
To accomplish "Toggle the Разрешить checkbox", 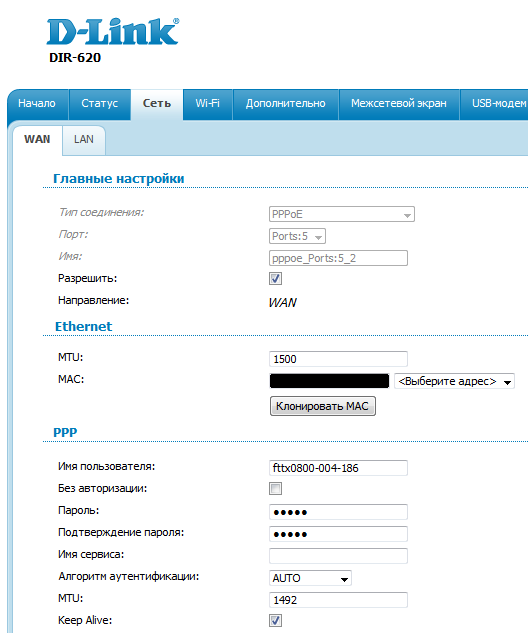I will (x=275, y=279).
